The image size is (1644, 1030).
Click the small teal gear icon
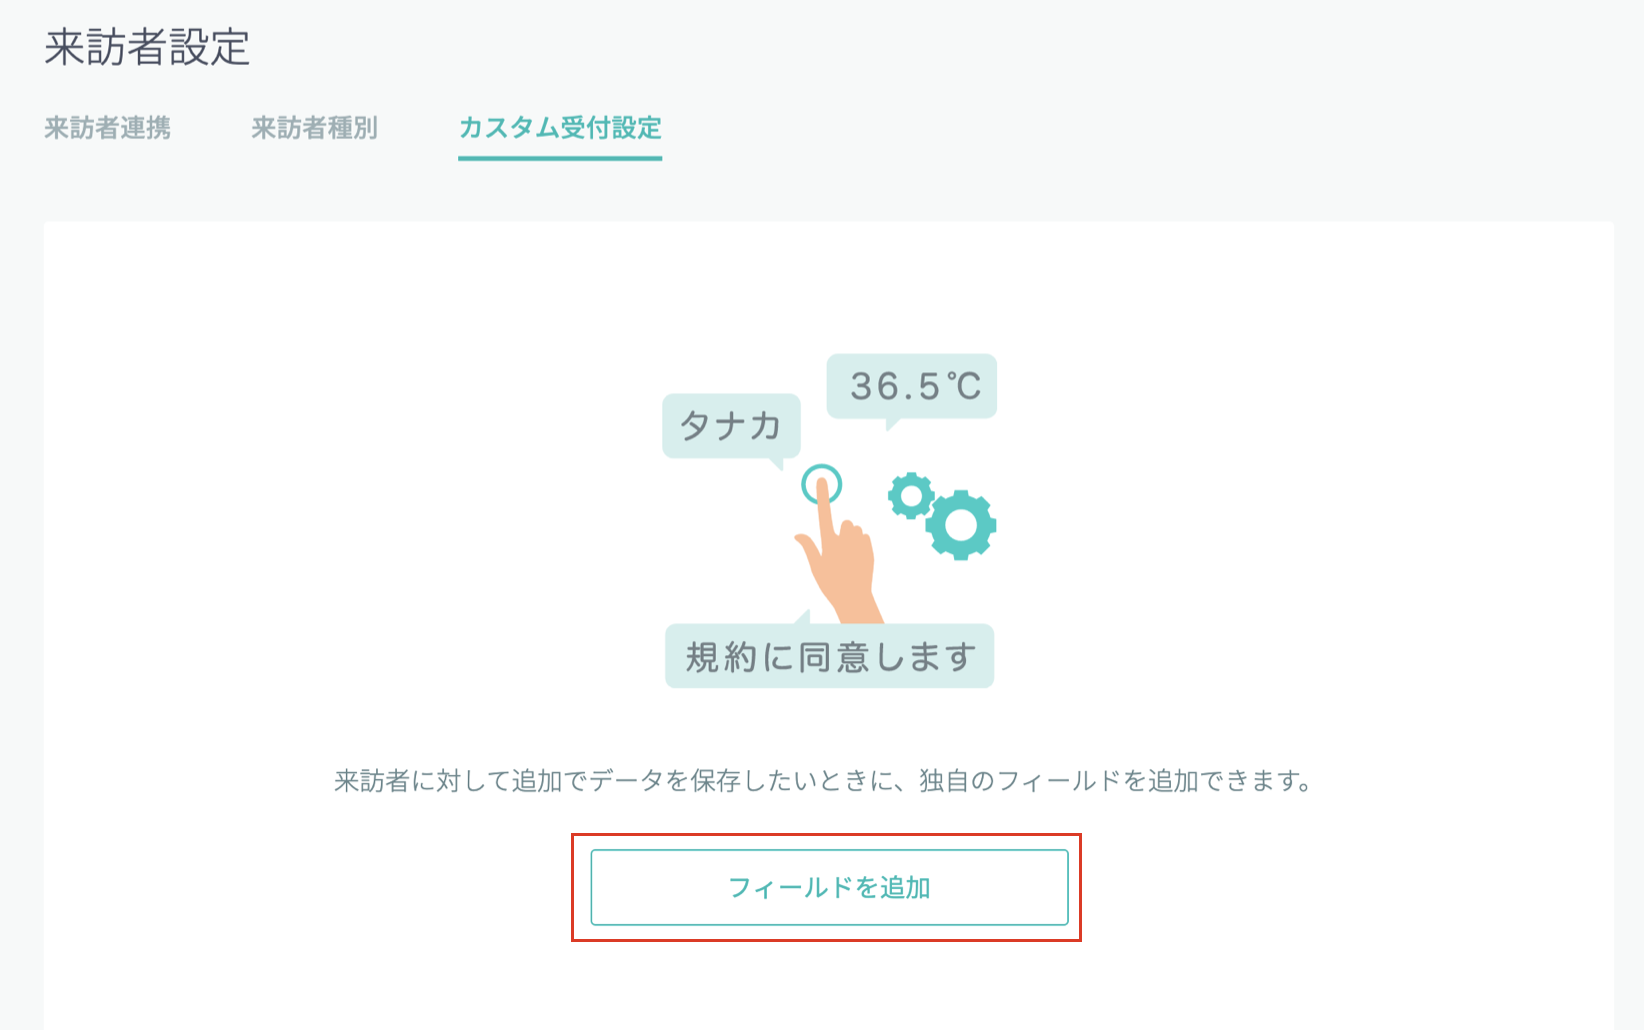911,496
